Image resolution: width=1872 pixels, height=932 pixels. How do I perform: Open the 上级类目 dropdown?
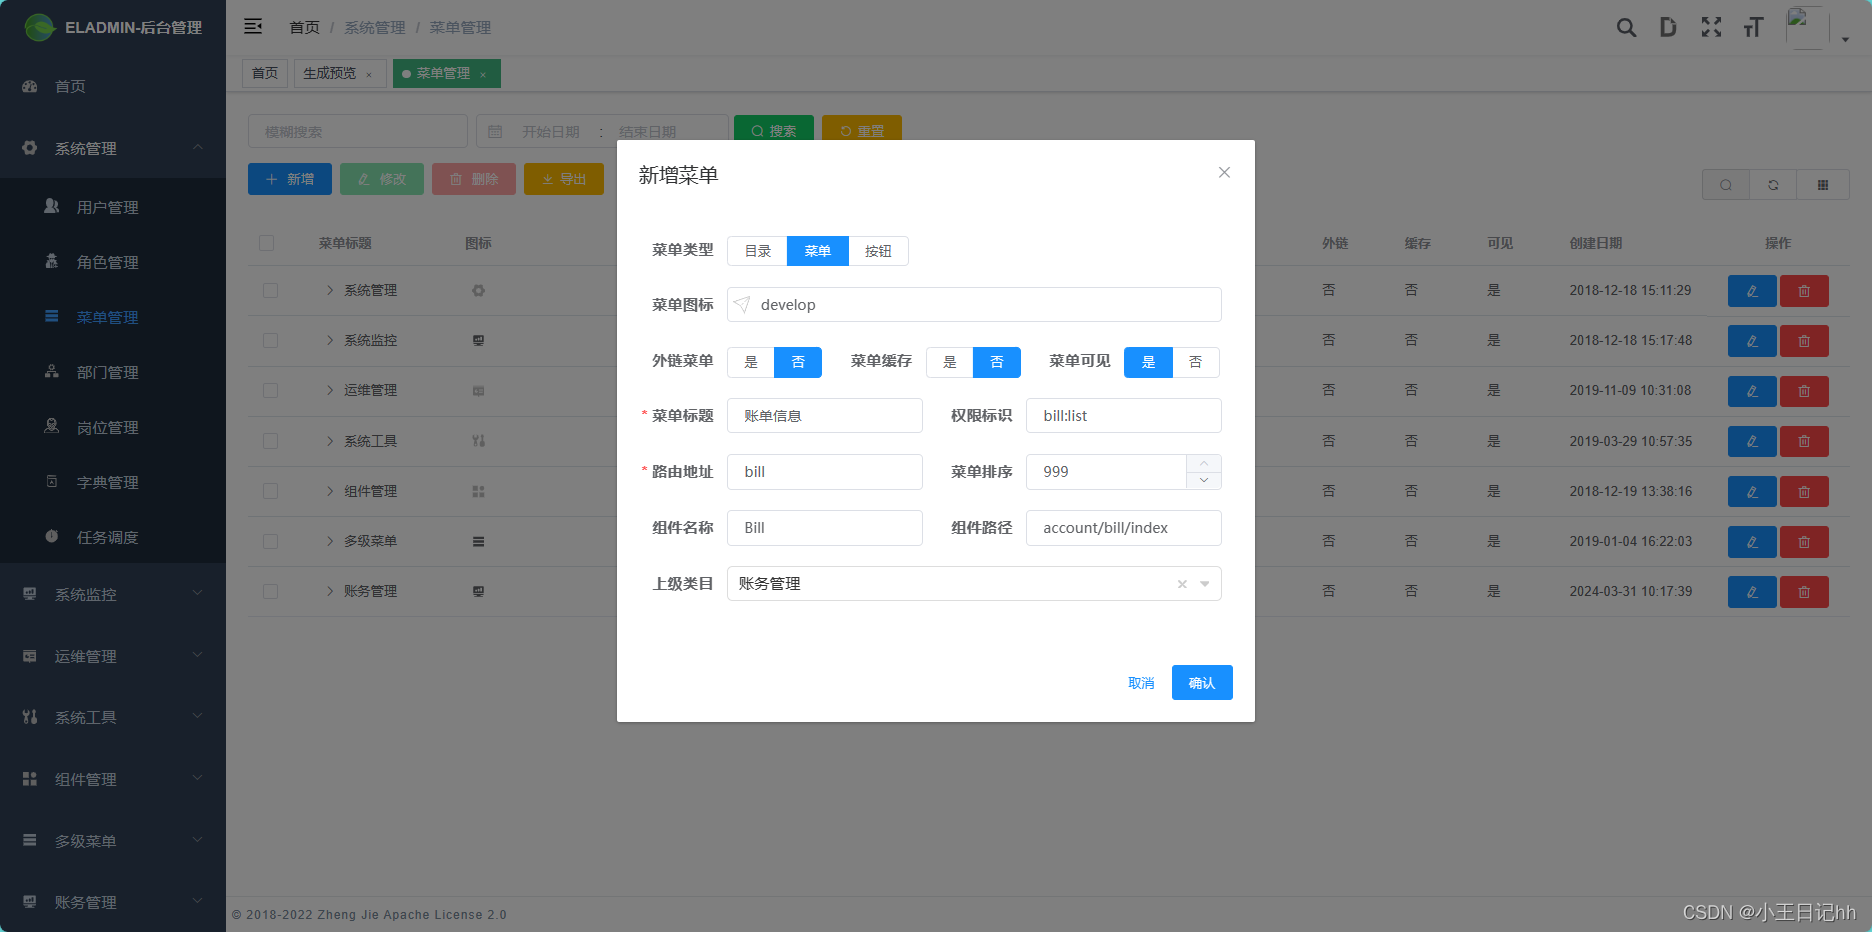point(974,584)
